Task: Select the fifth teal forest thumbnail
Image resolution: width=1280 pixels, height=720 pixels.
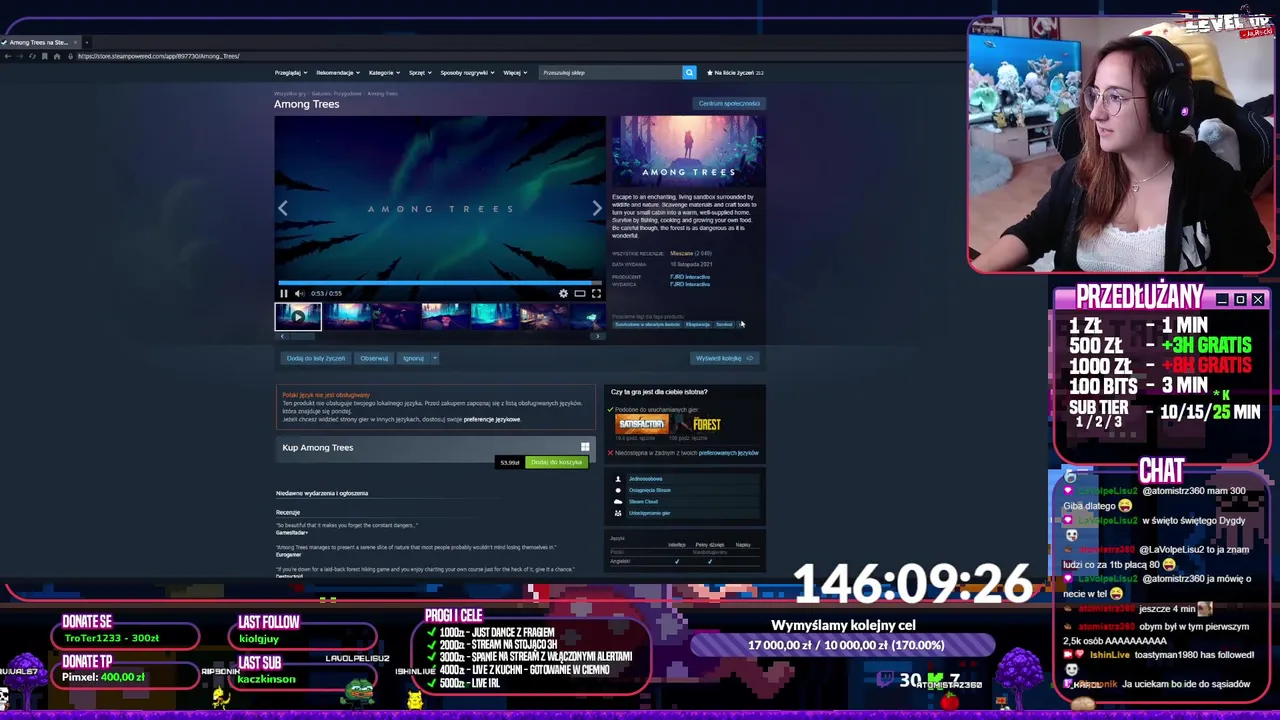Action: [x=493, y=317]
